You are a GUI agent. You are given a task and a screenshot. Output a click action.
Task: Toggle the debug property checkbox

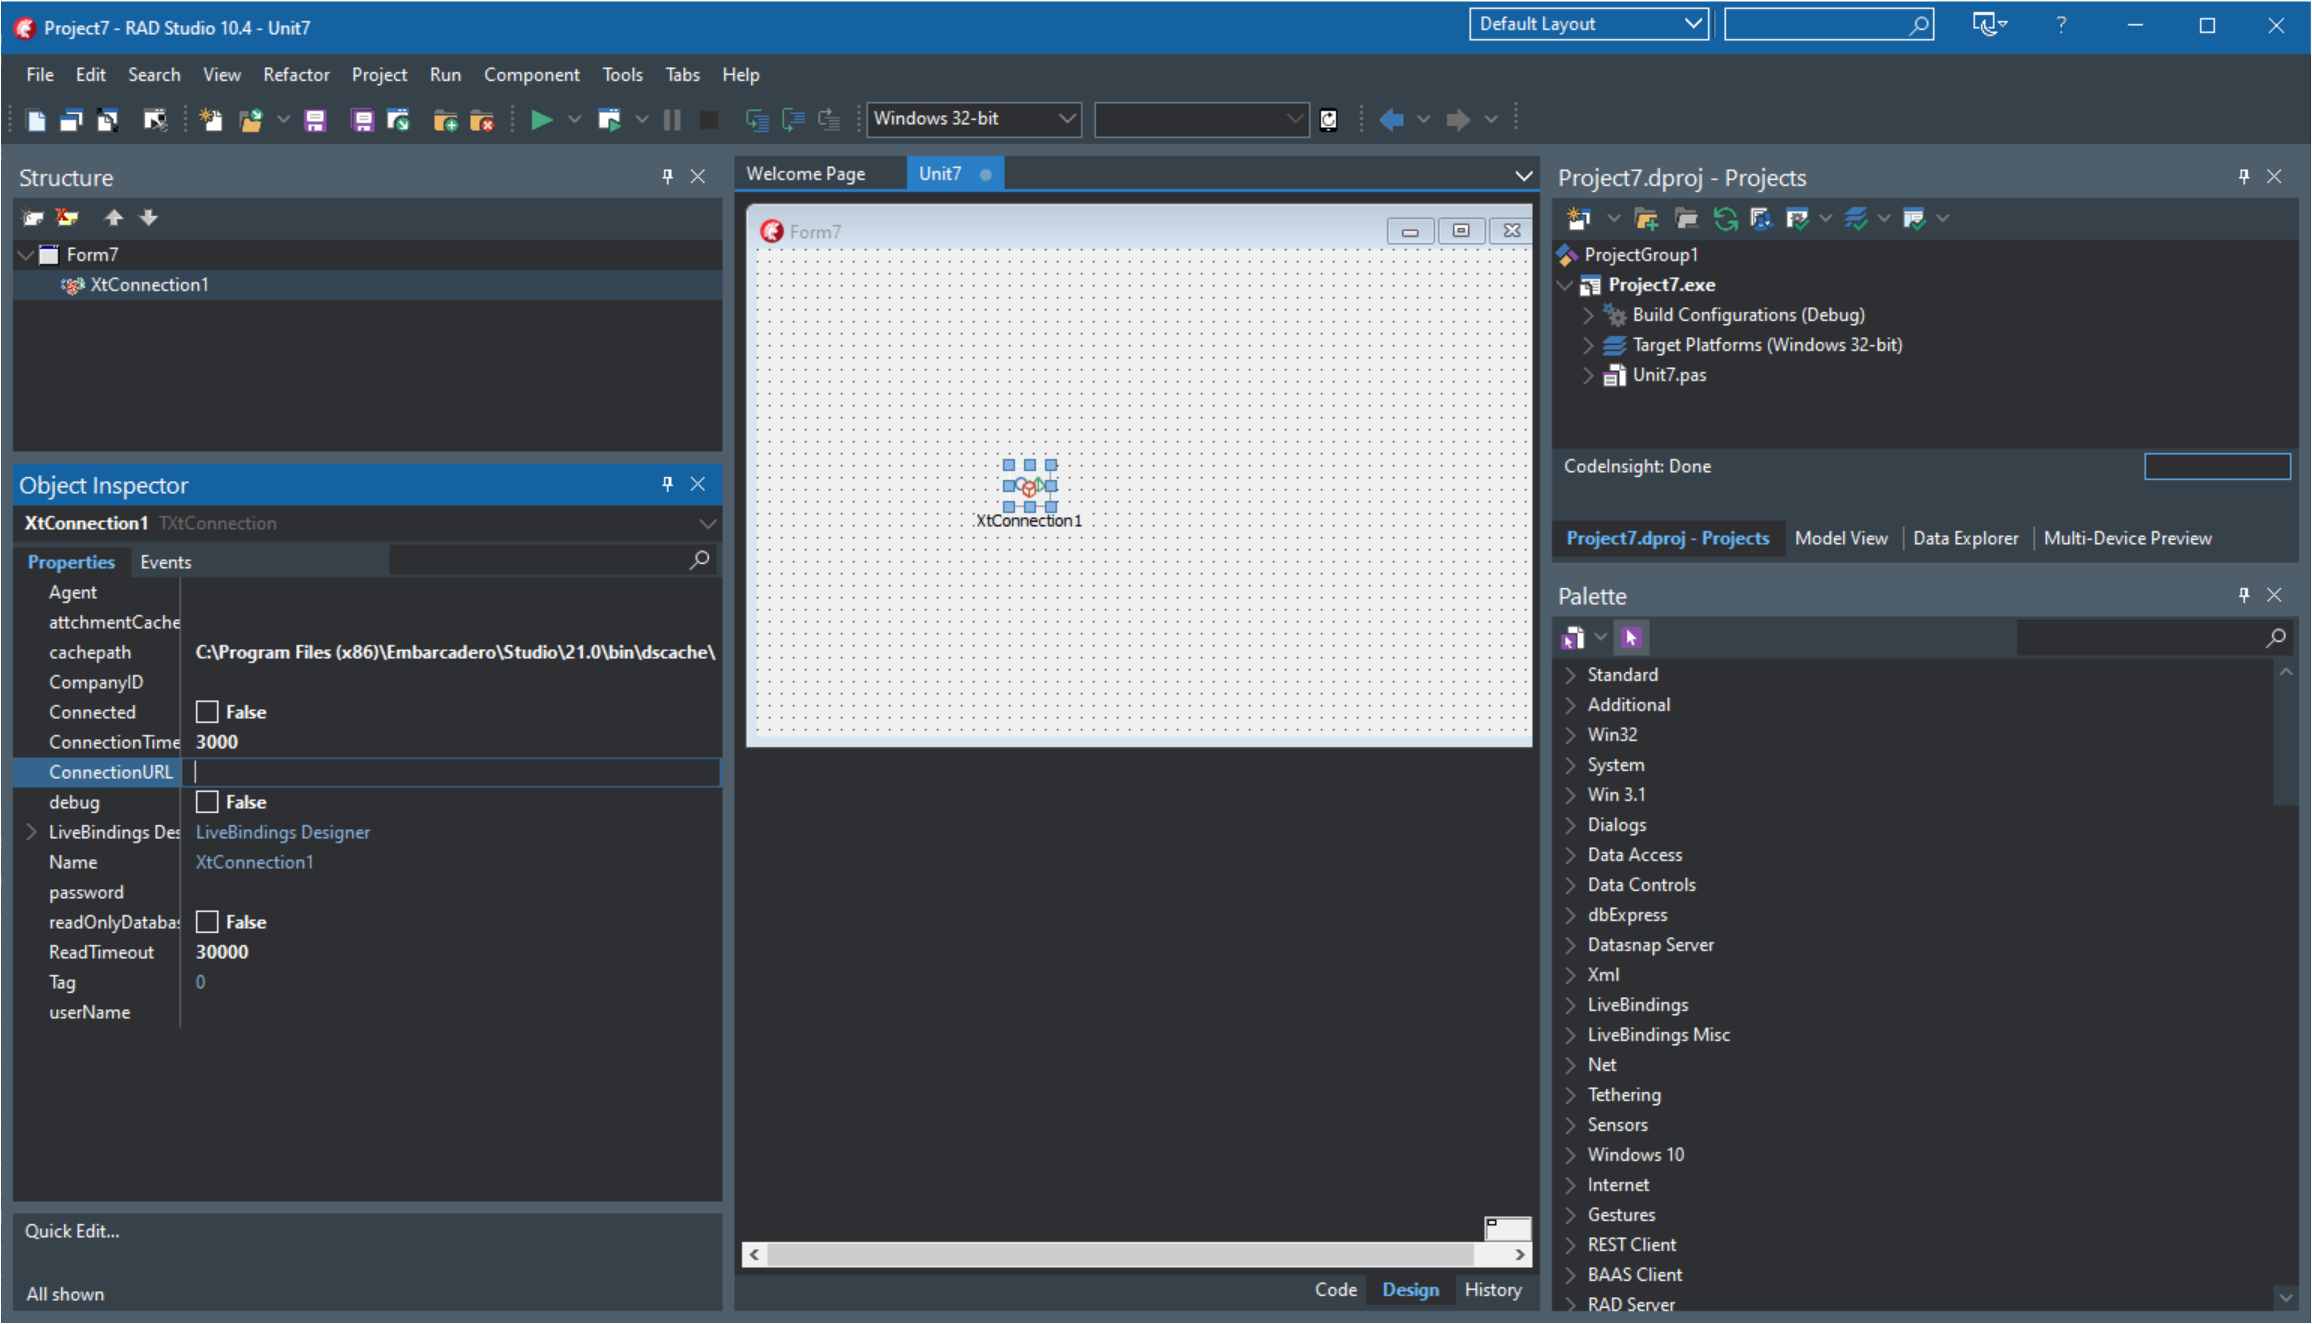tap(207, 802)
